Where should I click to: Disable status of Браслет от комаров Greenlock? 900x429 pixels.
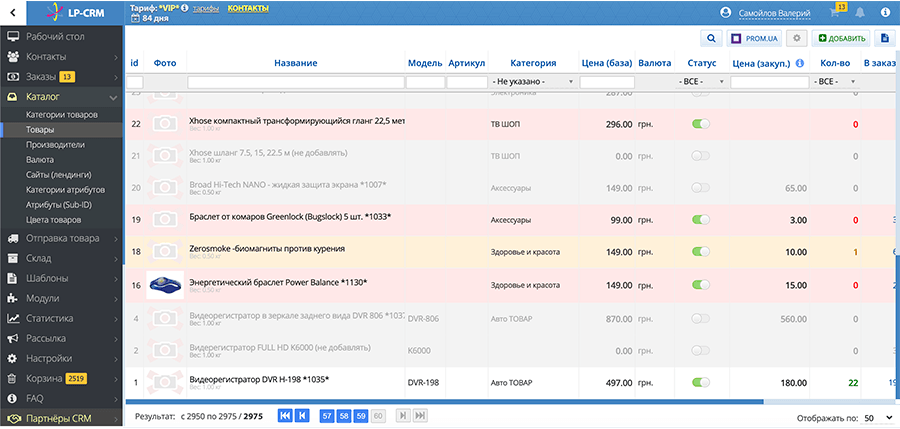(701, 219)
